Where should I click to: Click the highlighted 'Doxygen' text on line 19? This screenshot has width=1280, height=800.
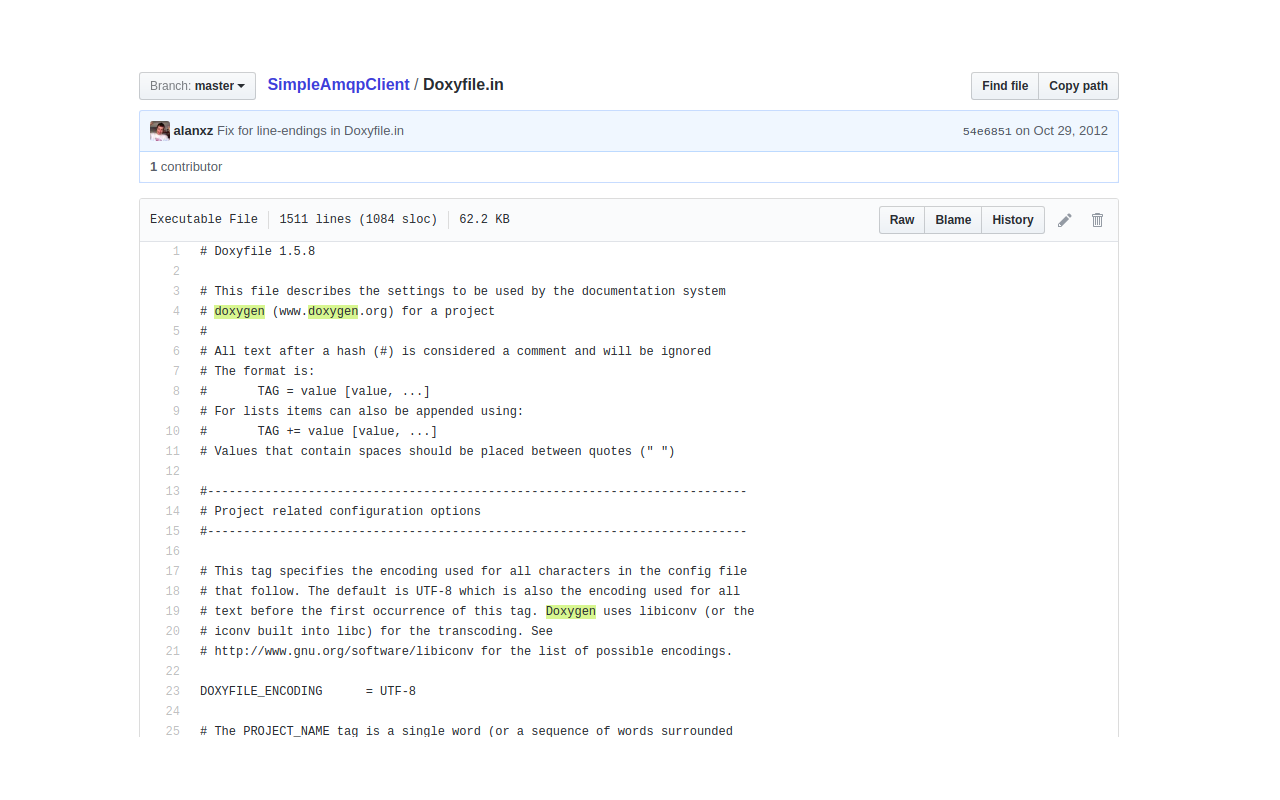pos(570,611)
